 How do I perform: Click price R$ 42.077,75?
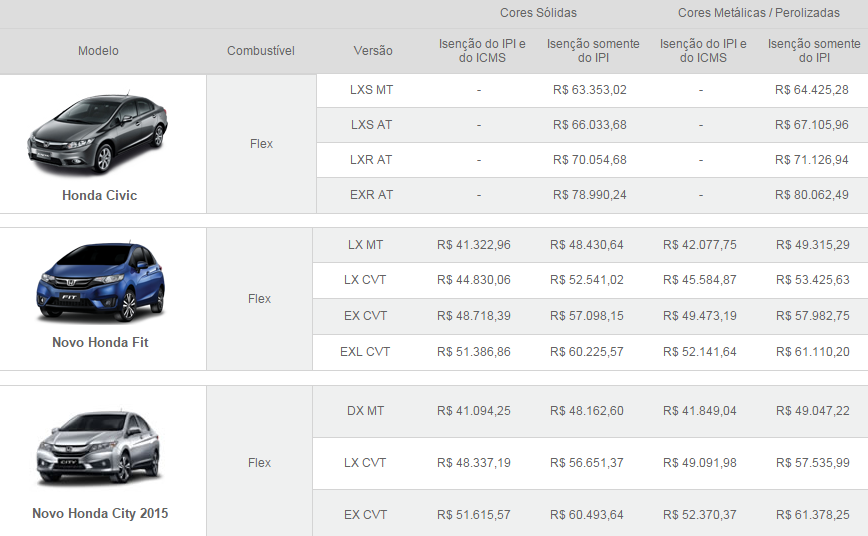pos(700,245)
